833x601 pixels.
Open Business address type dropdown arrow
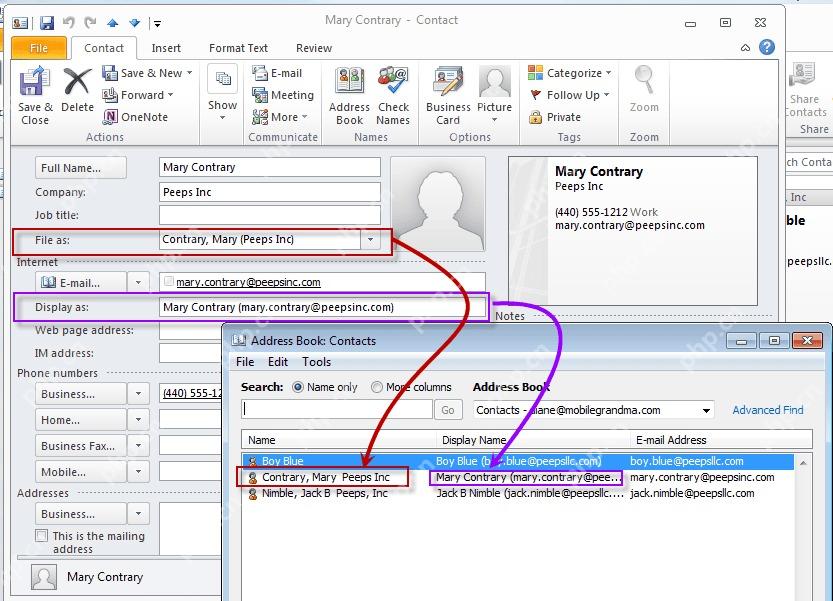click(x=138, y=514)
